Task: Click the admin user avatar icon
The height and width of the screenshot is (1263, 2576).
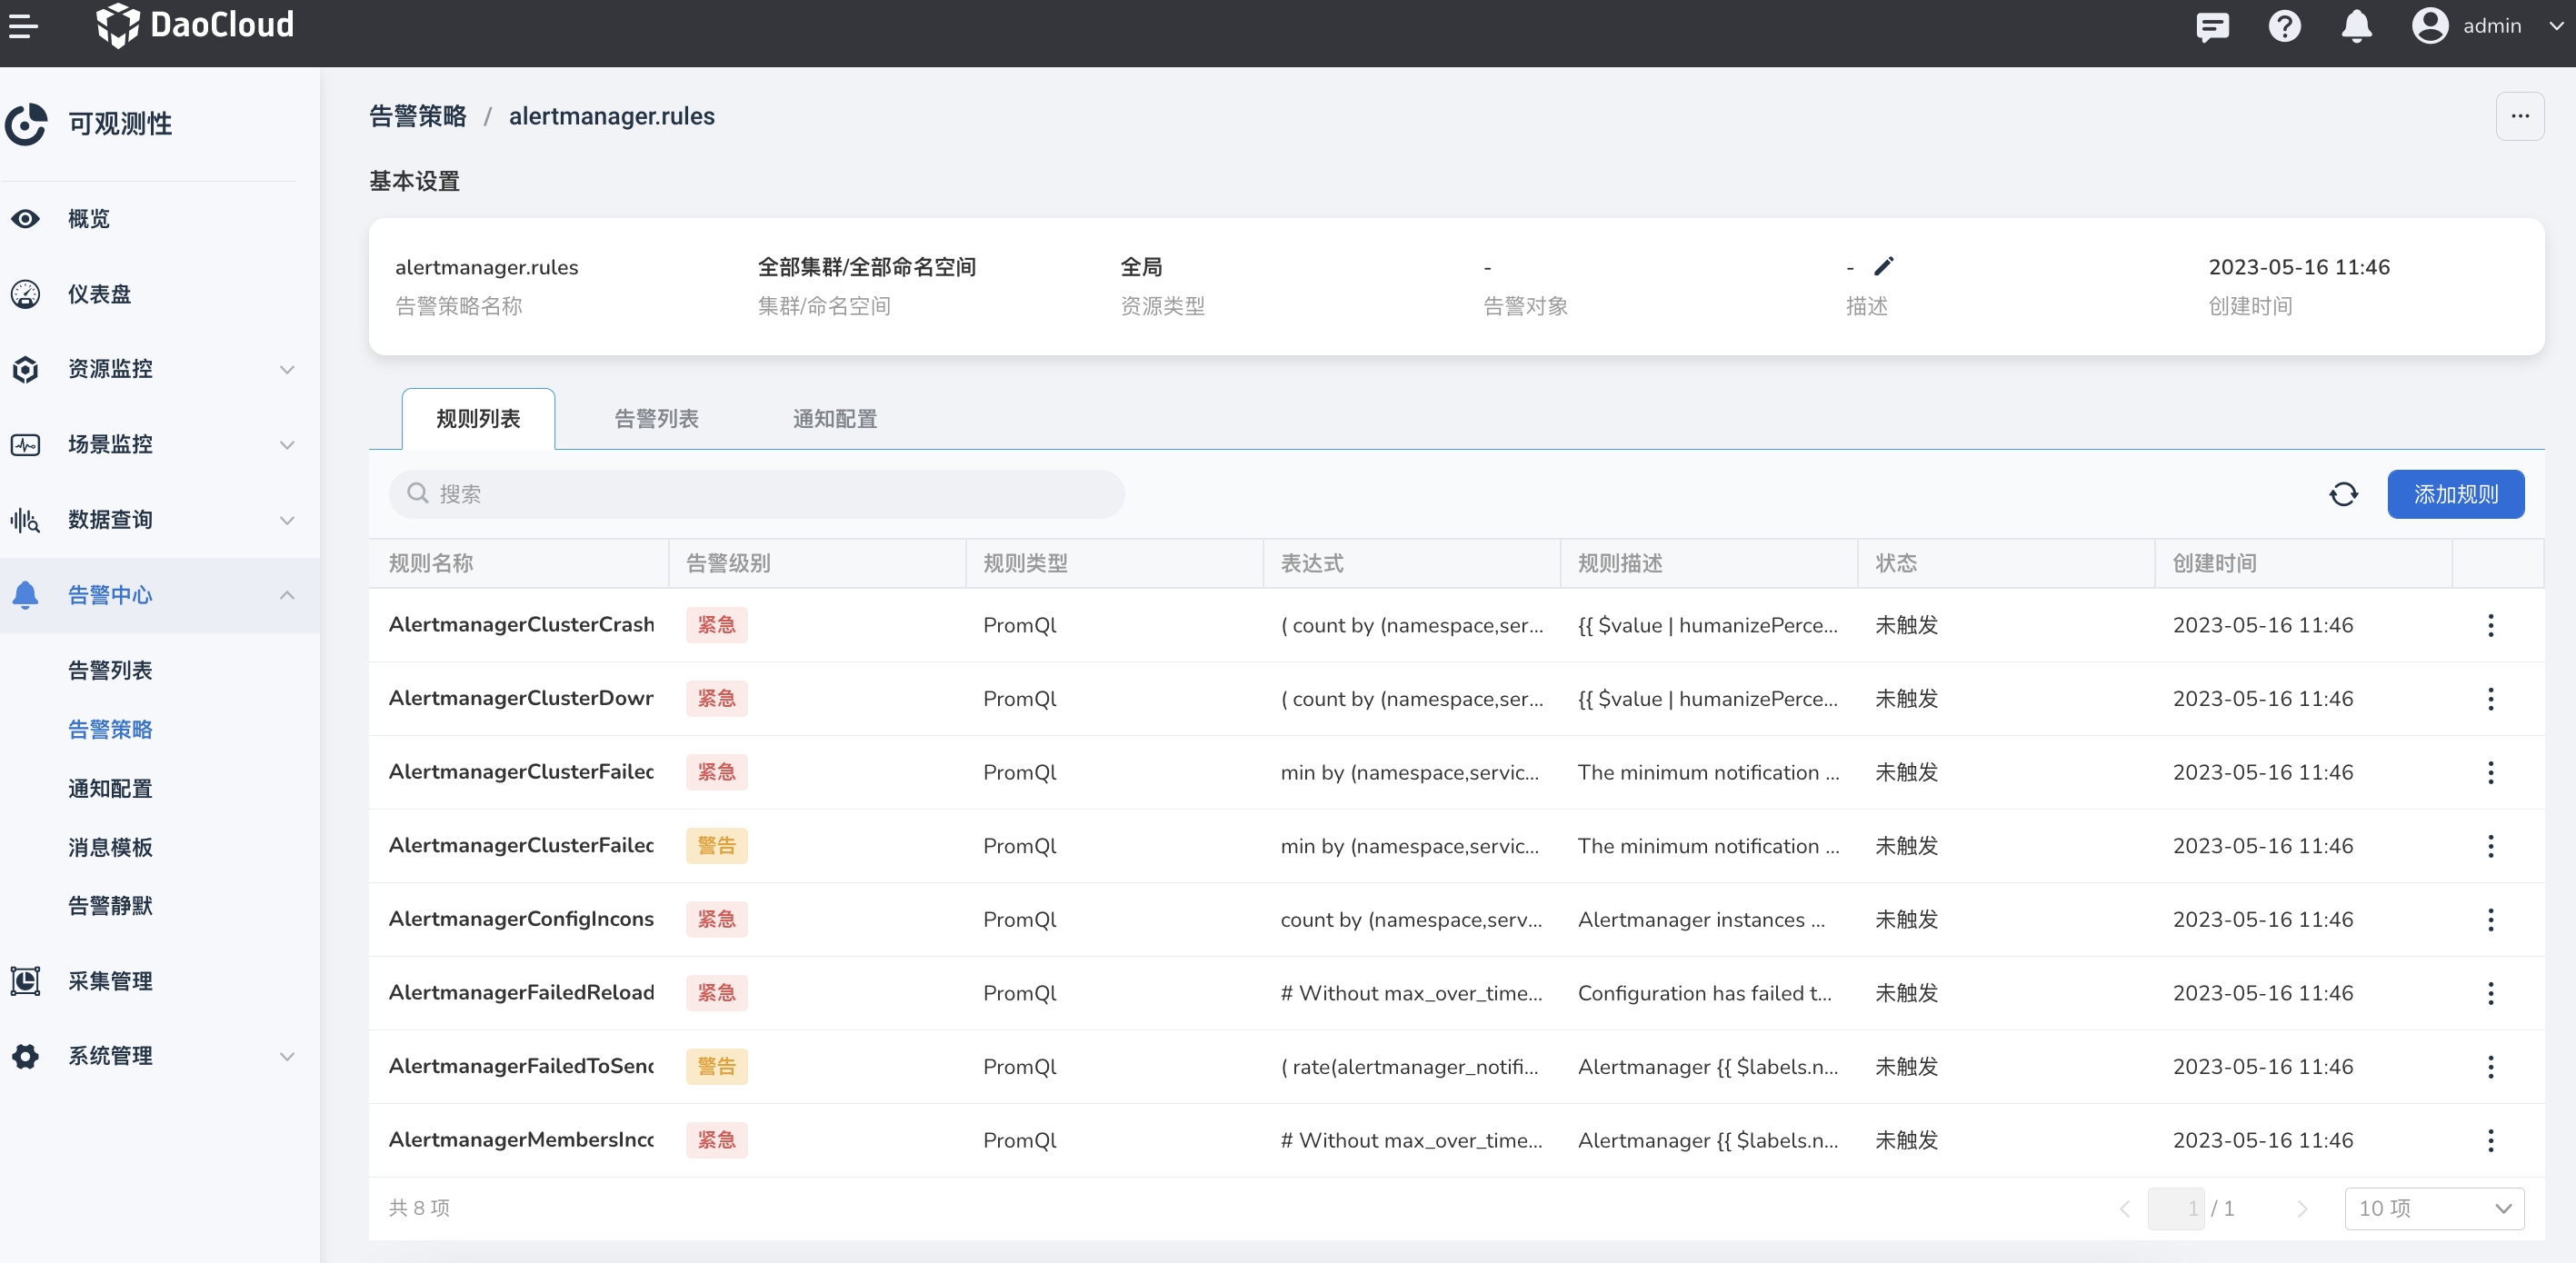Action: tap(2430, 26)
